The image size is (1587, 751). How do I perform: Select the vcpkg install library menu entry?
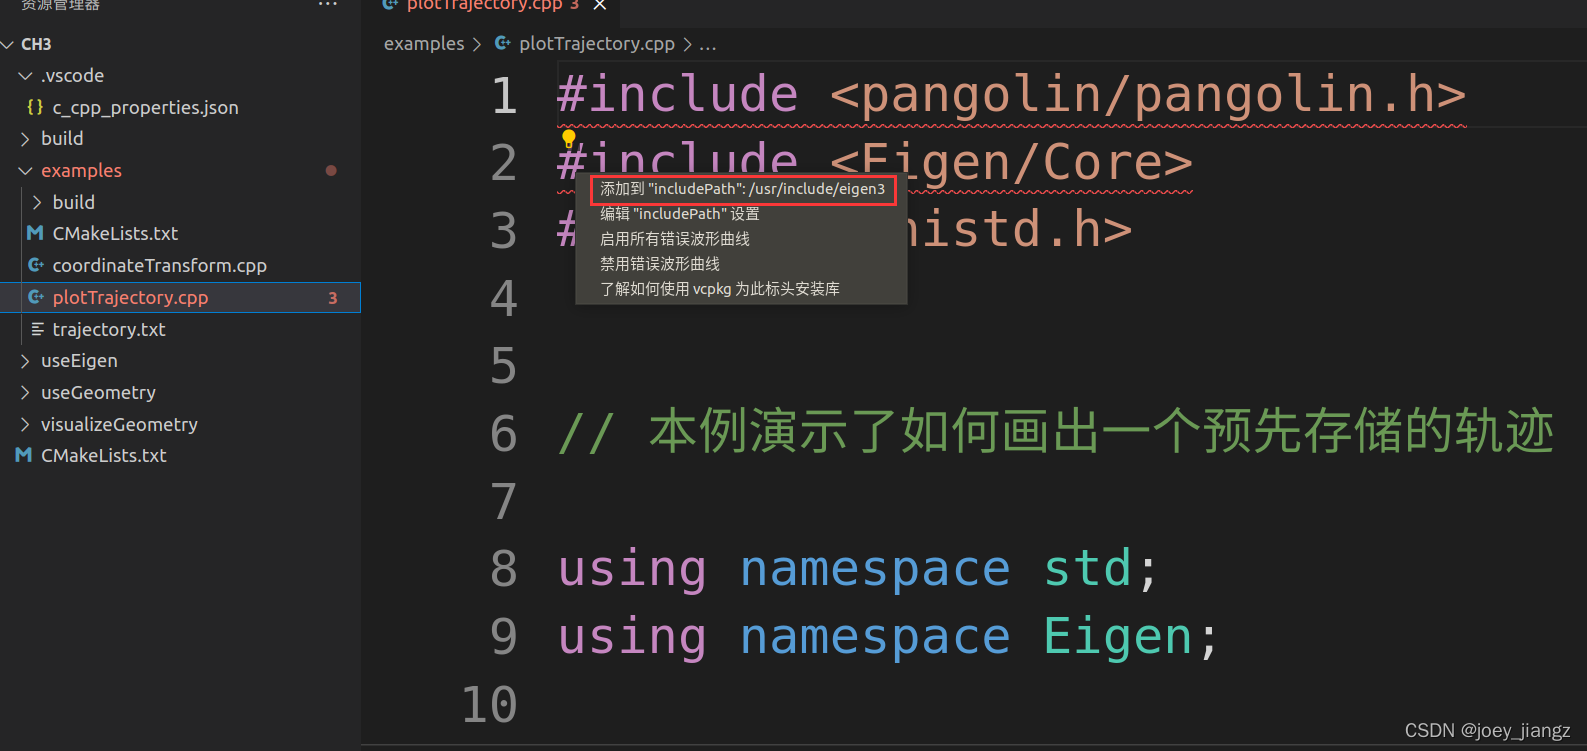point(742,289)
